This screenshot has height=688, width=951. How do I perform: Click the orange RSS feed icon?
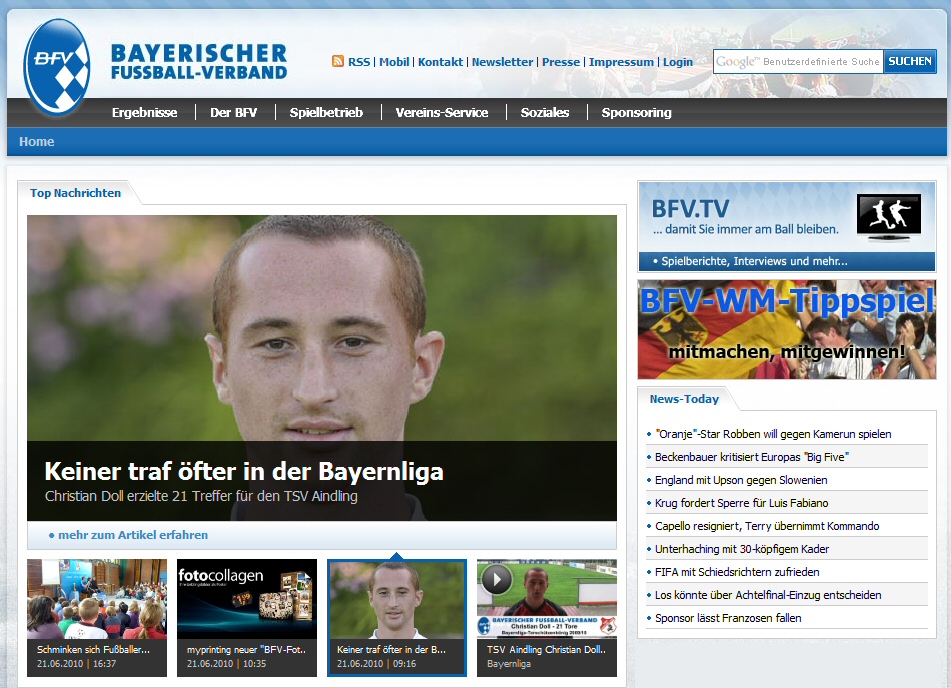pyautogui.click(x=338, y=62)
